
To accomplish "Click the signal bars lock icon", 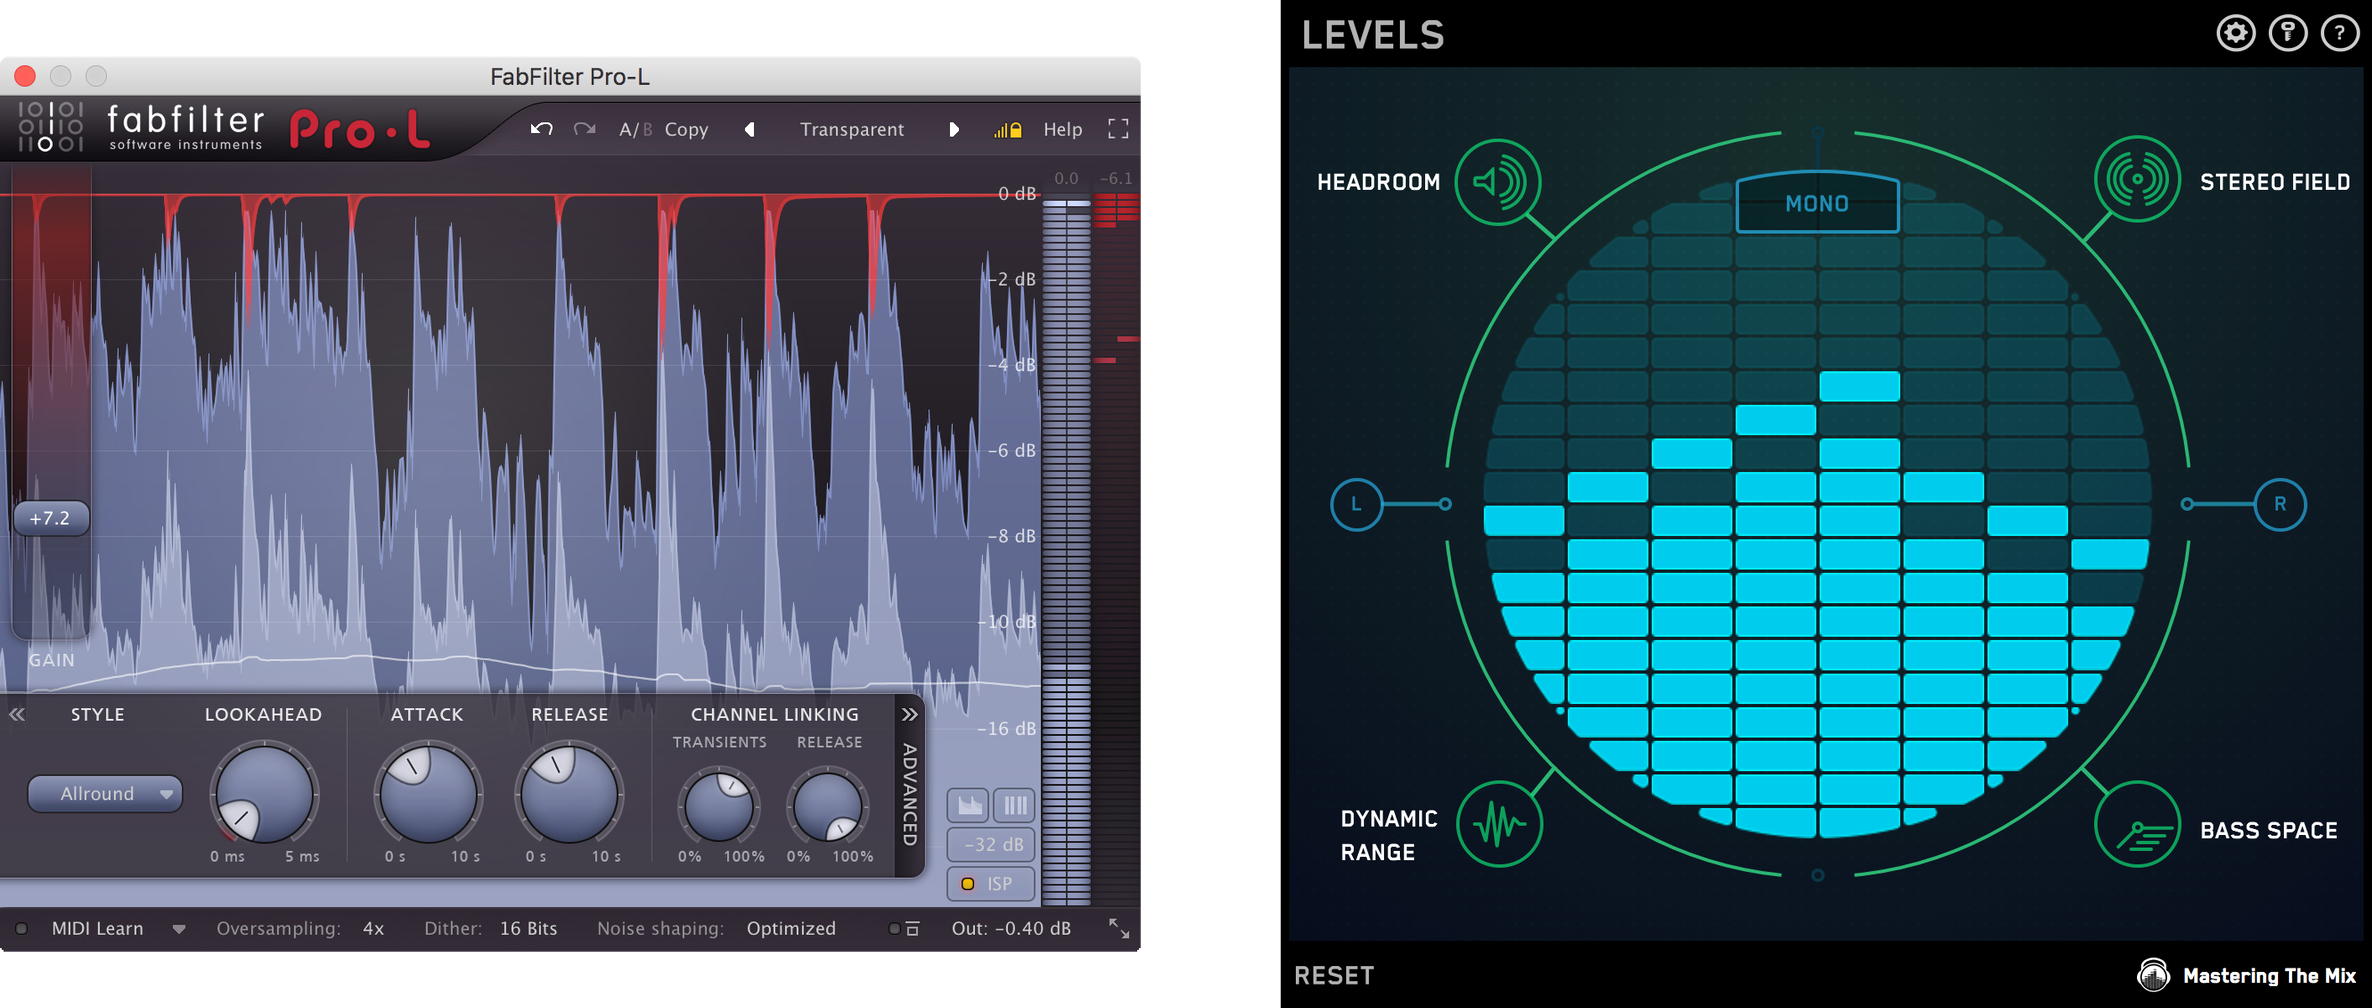I will [1008, 130].
